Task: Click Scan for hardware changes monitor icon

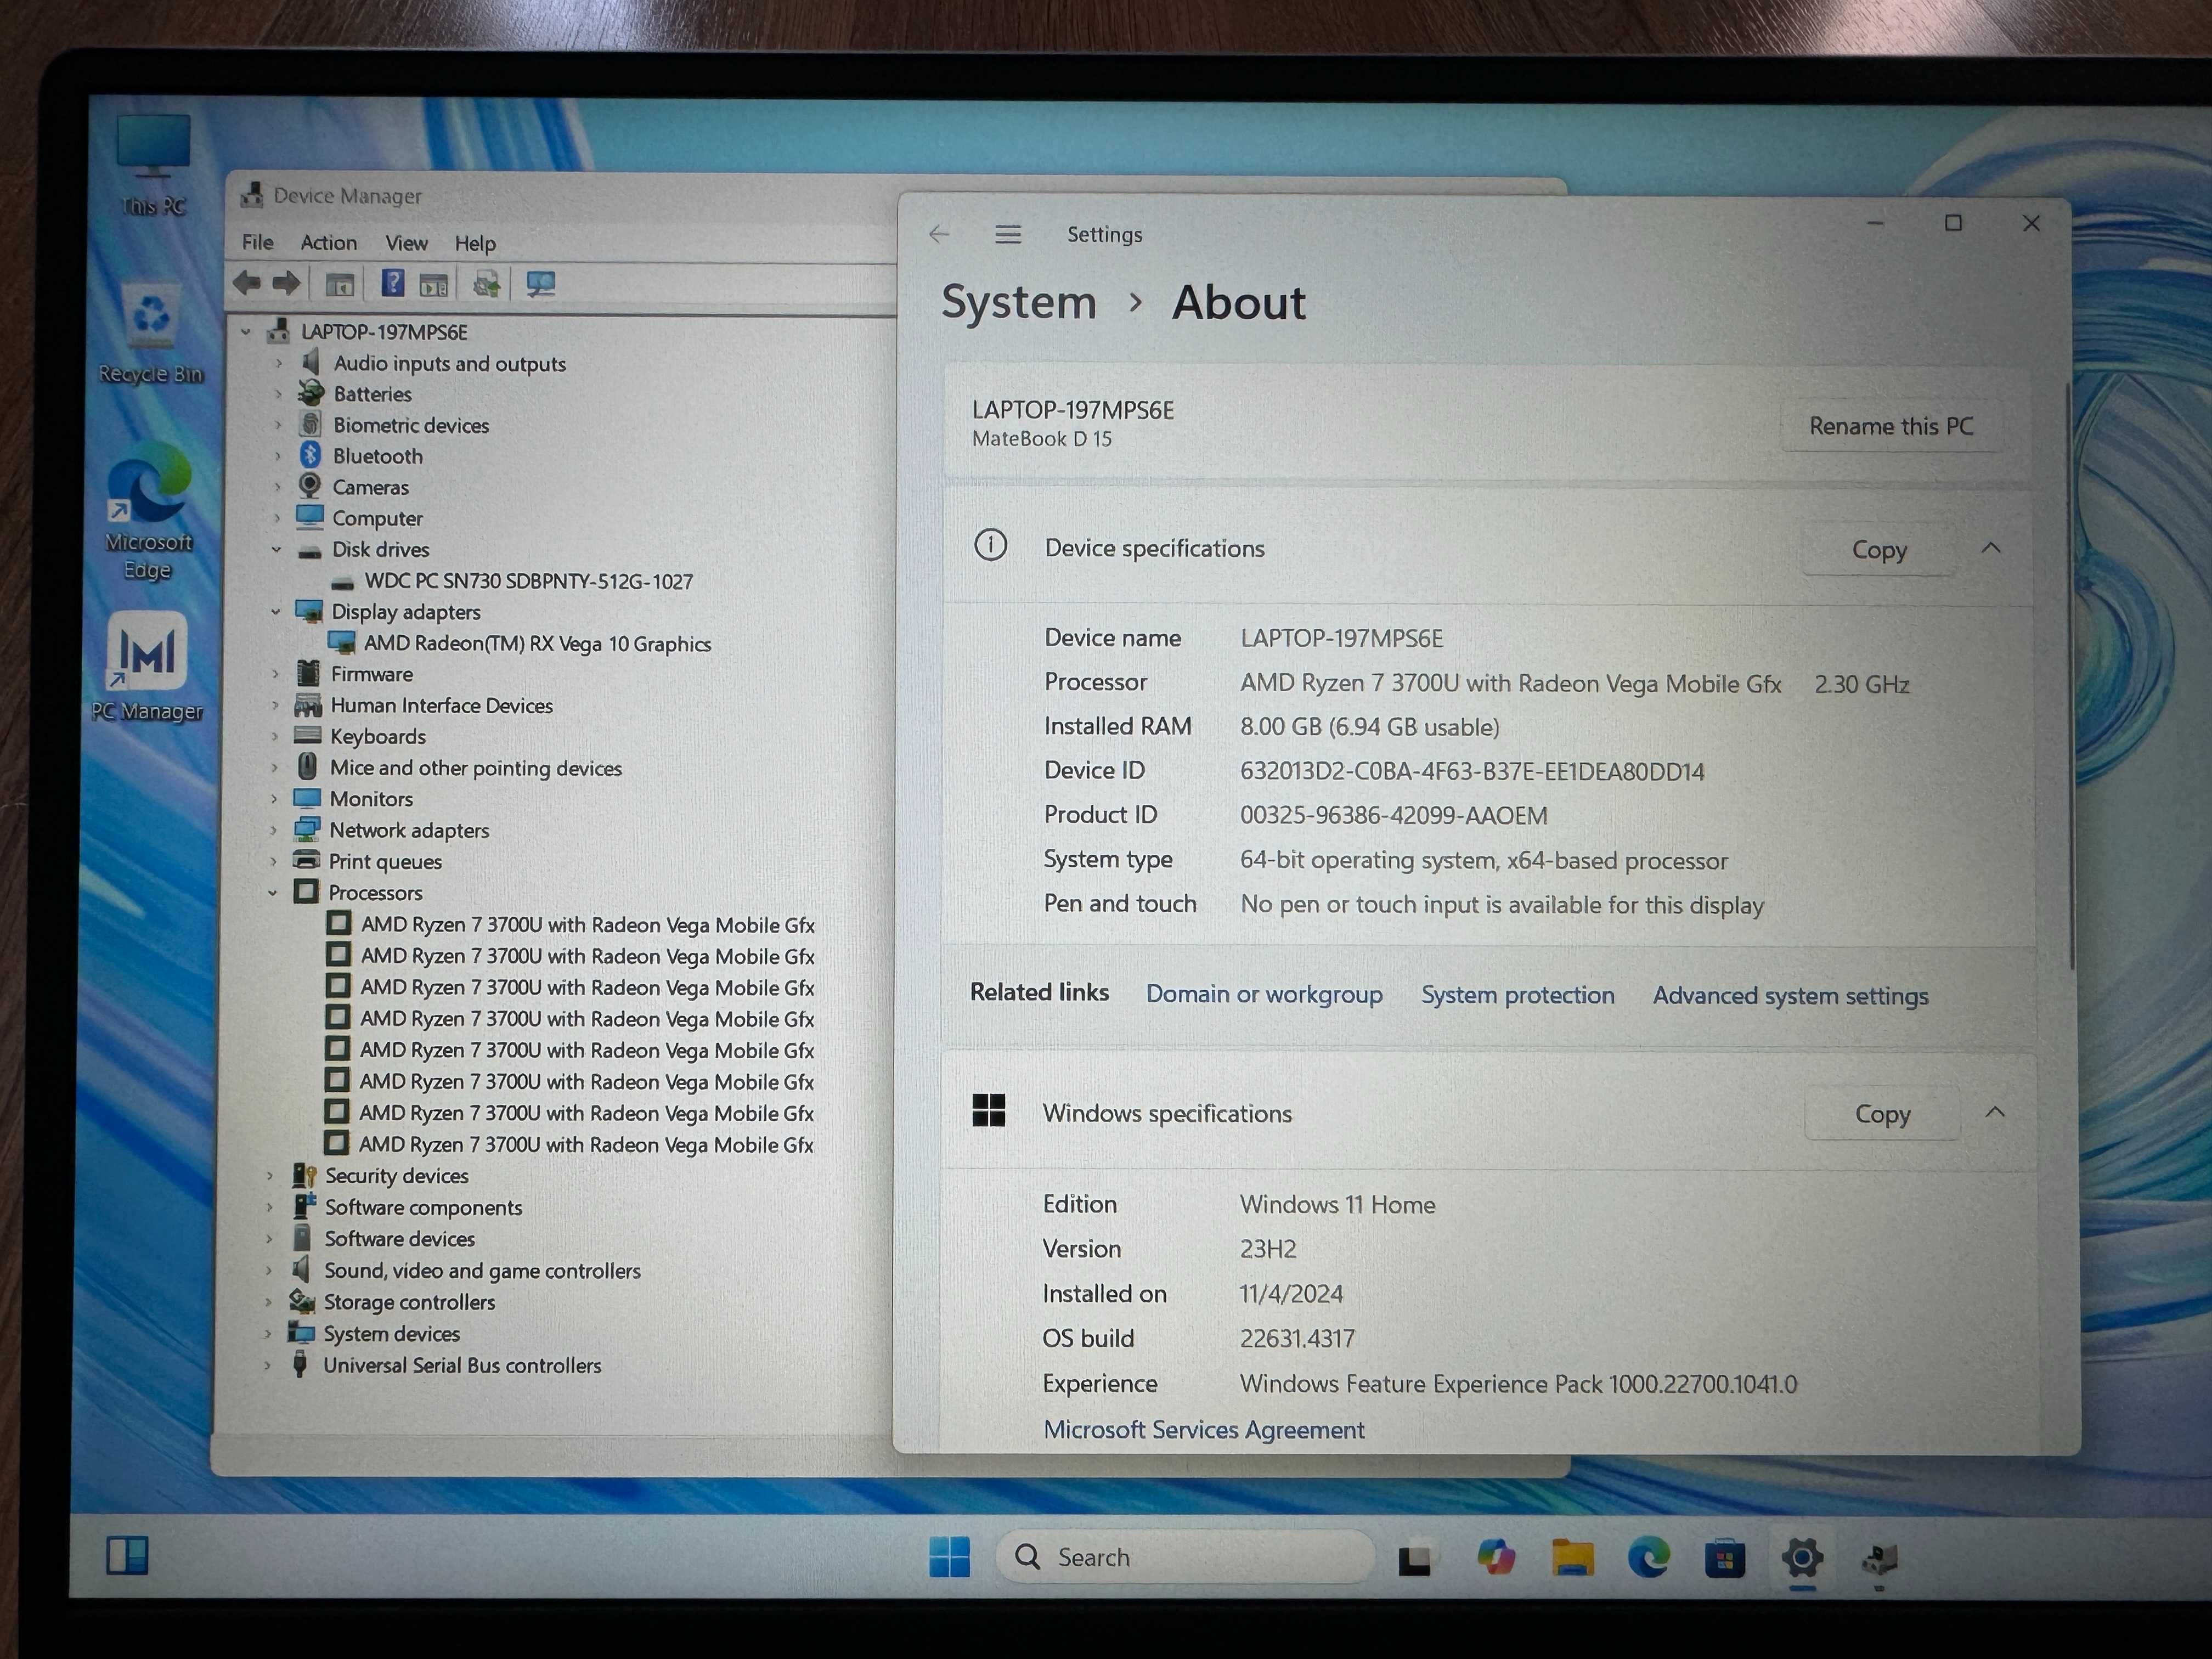Action: [541, 285]
